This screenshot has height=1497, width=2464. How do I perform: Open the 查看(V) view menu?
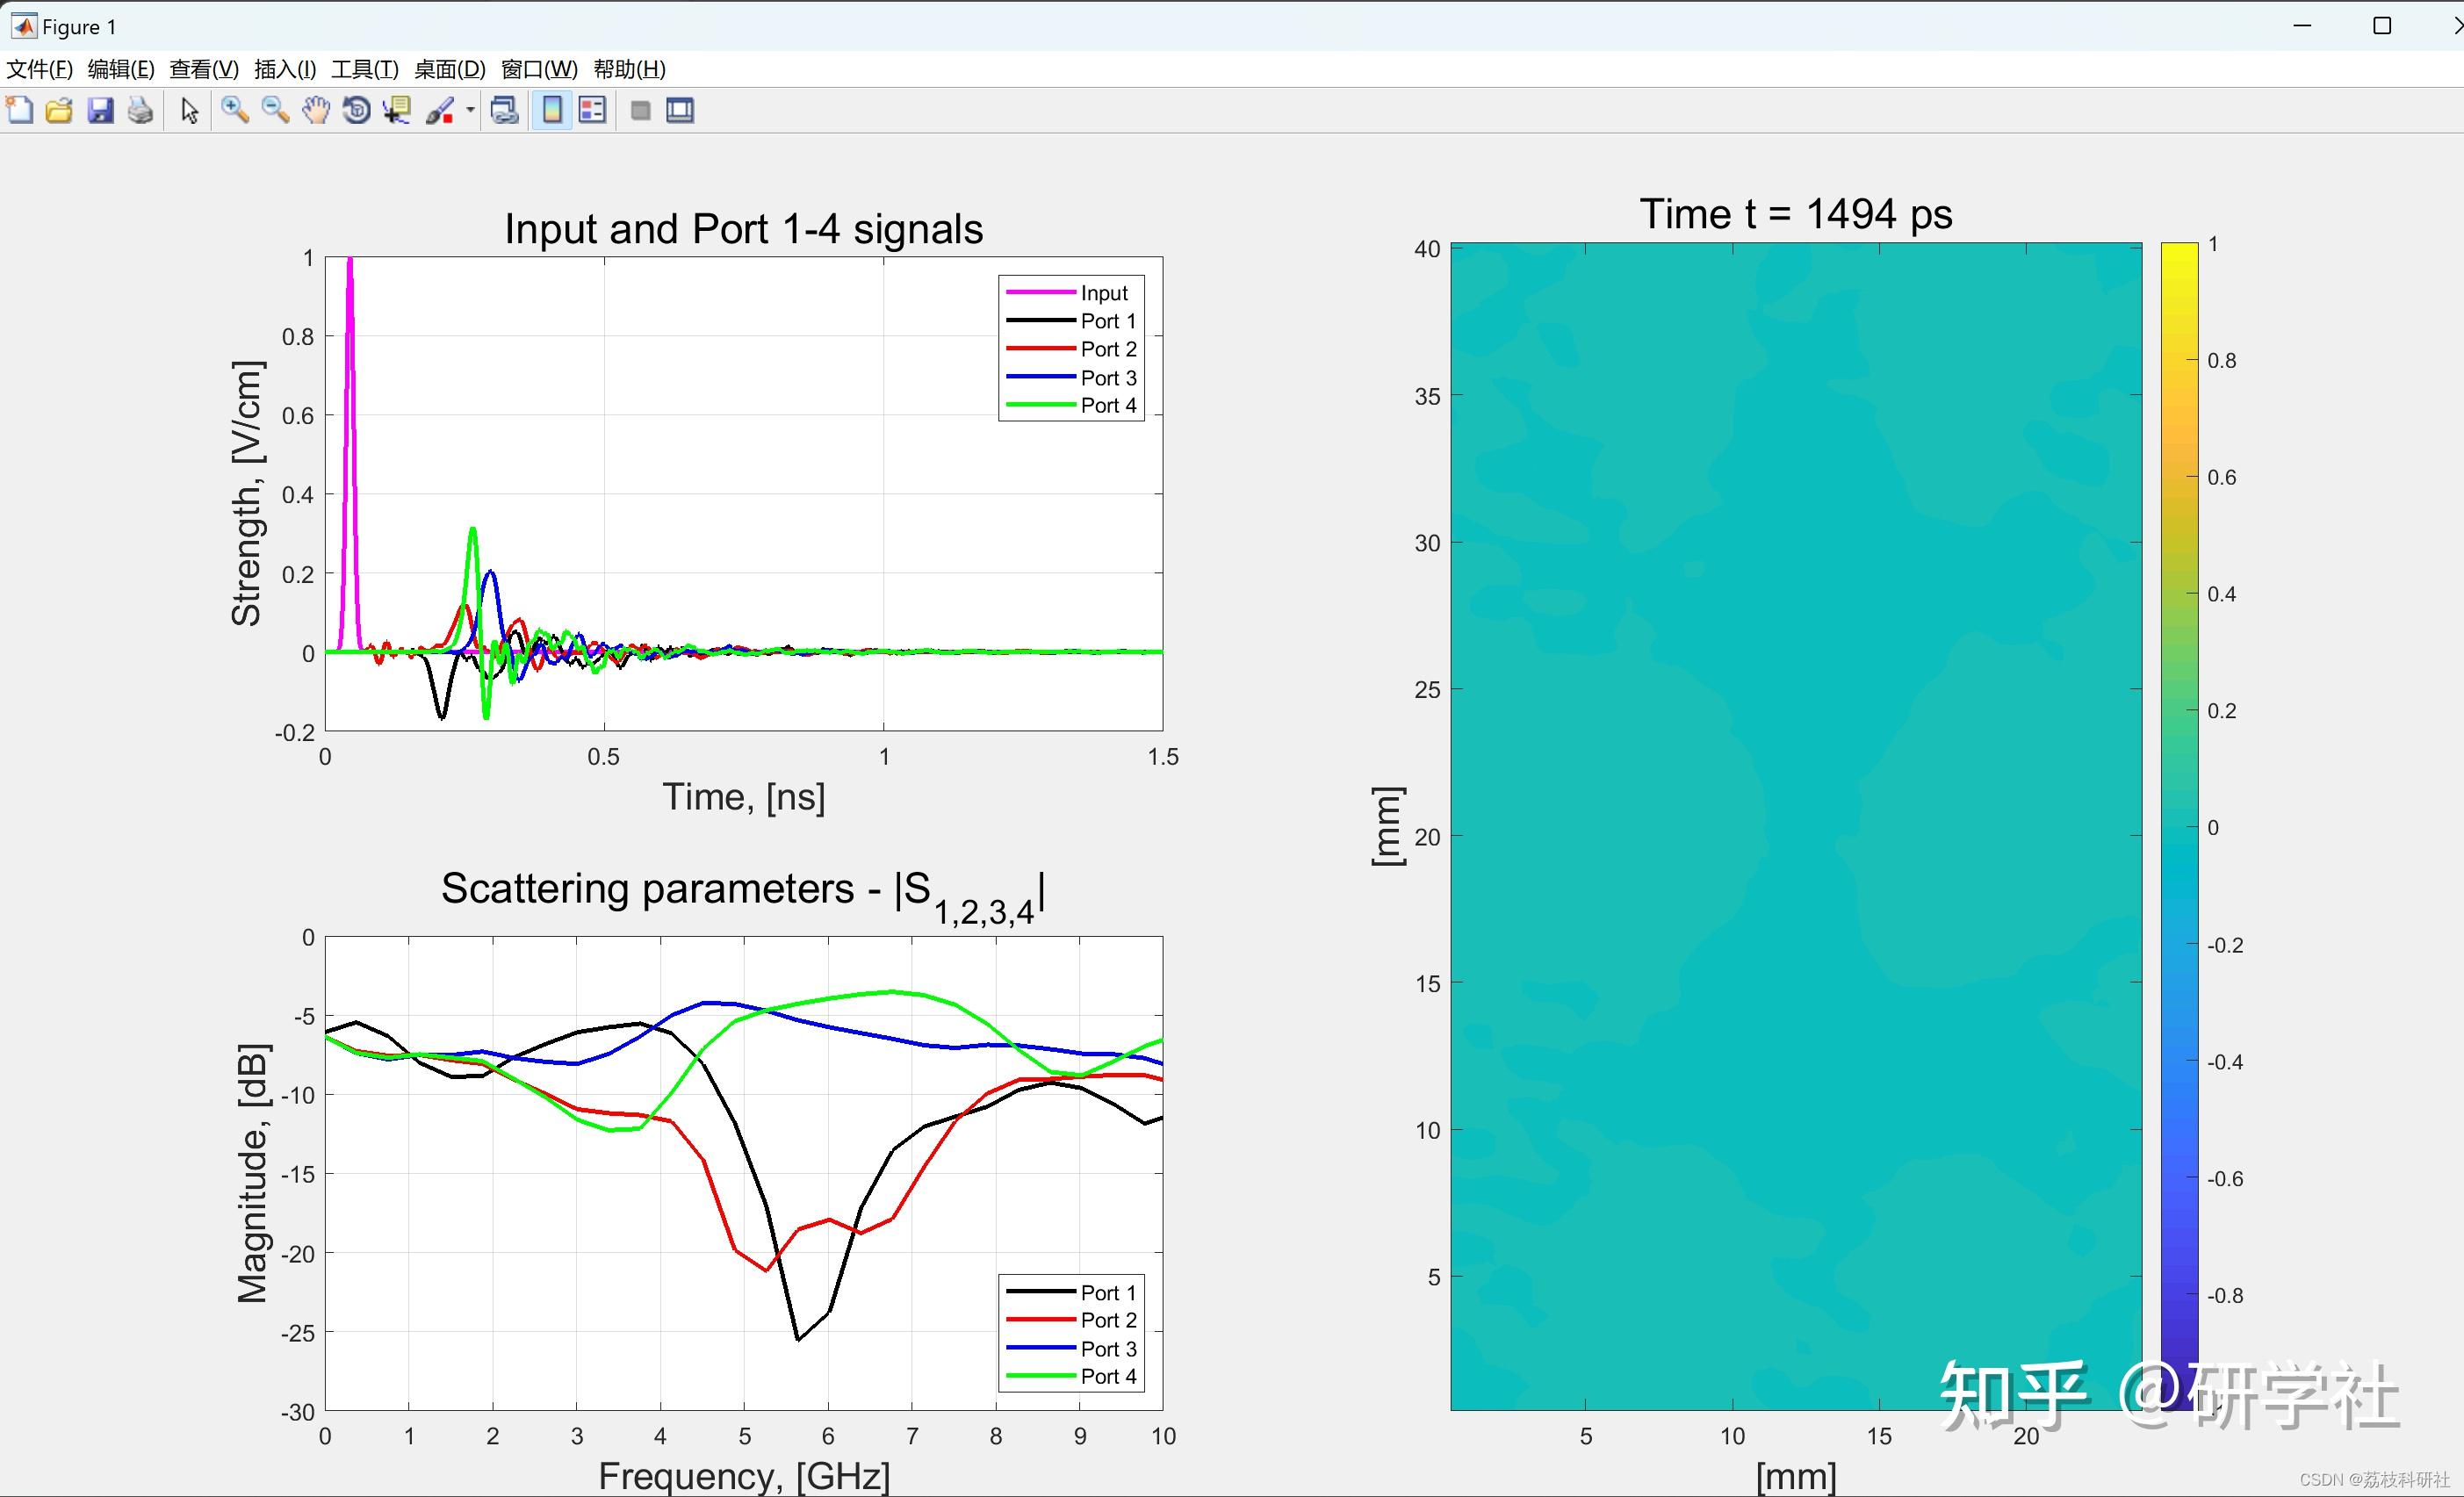(x=204, y=69)
